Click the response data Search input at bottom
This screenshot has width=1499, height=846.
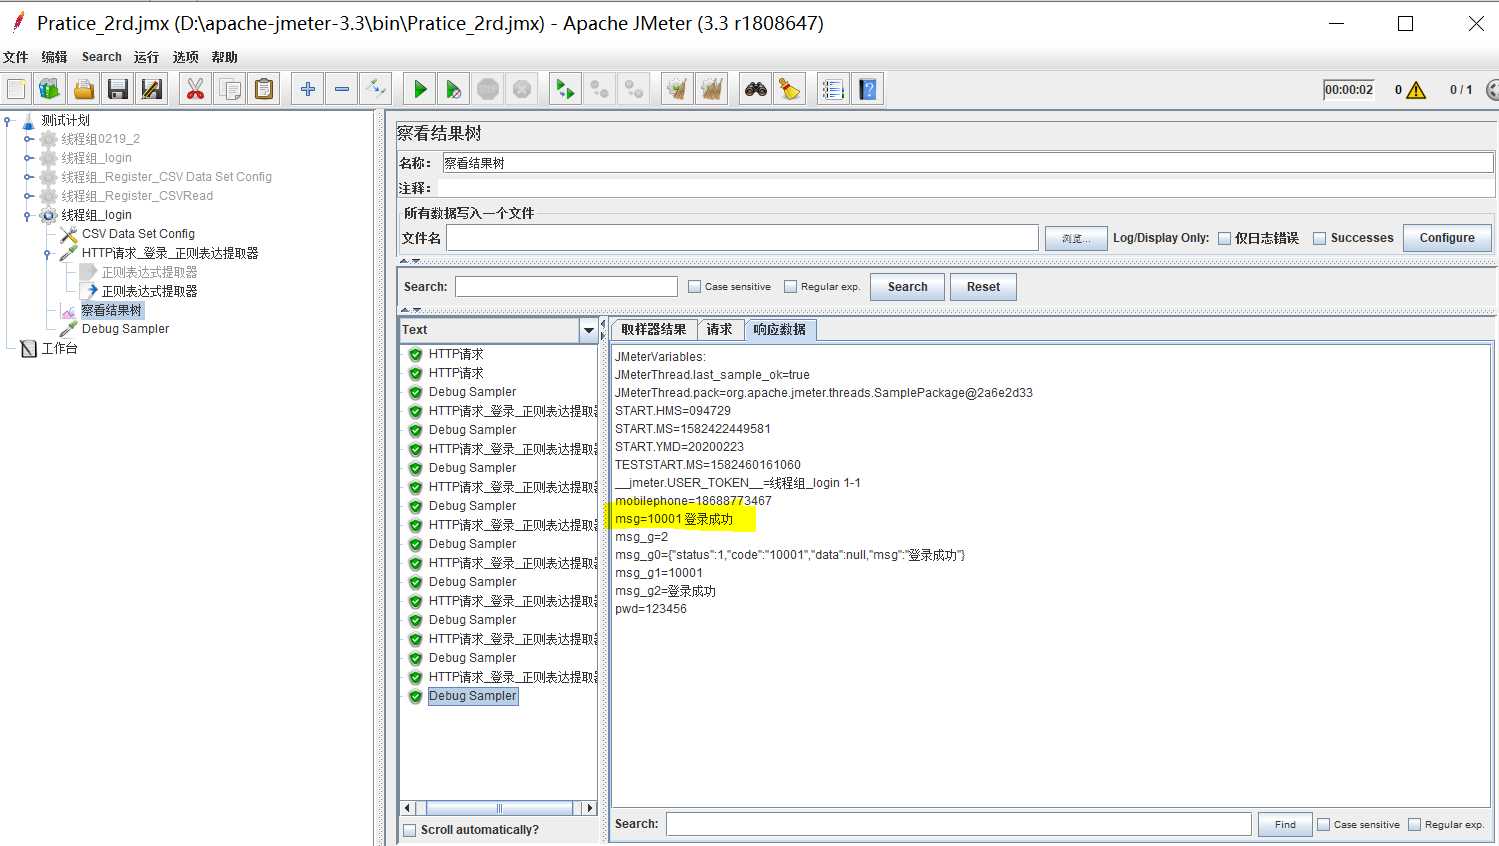[x=958, y=824]
